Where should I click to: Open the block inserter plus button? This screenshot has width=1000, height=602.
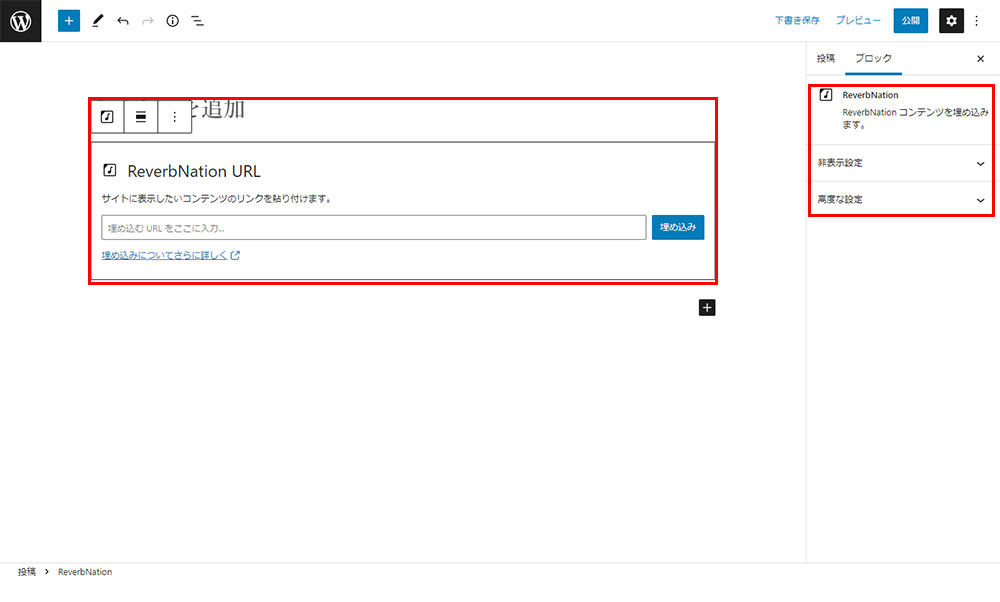(x=68, y=20)
